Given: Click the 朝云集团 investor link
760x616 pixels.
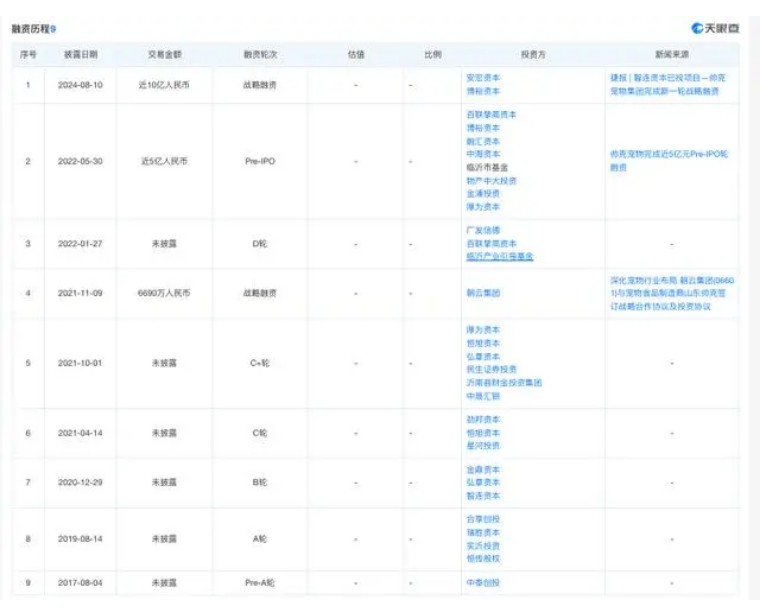Looking at the screenshot, I should tap(483, 293).
